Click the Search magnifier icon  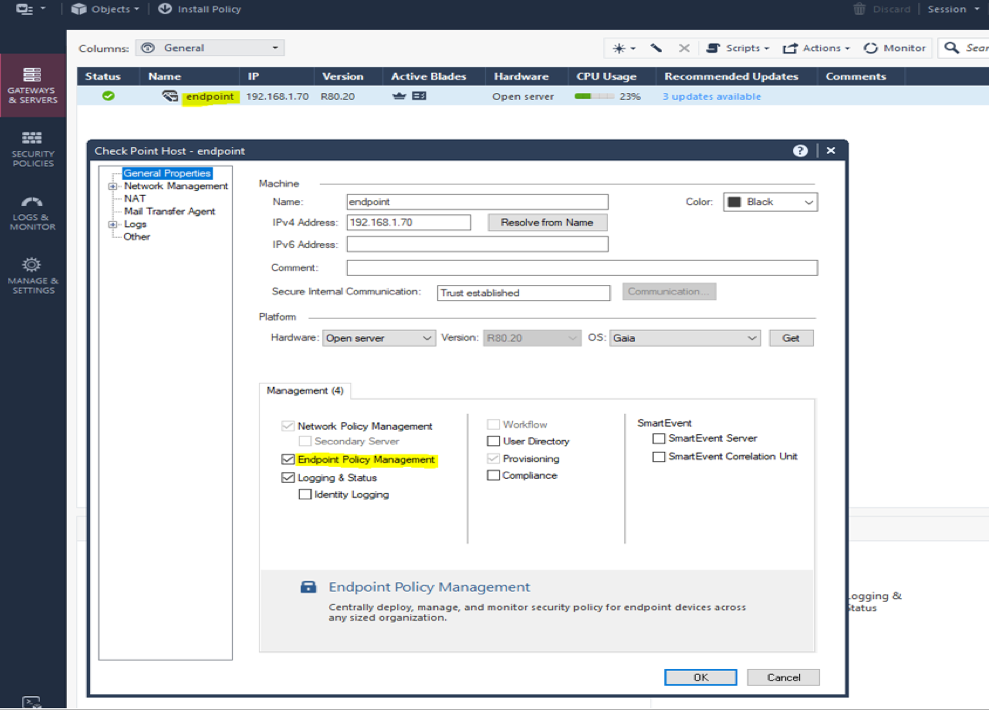coord(952,48)
